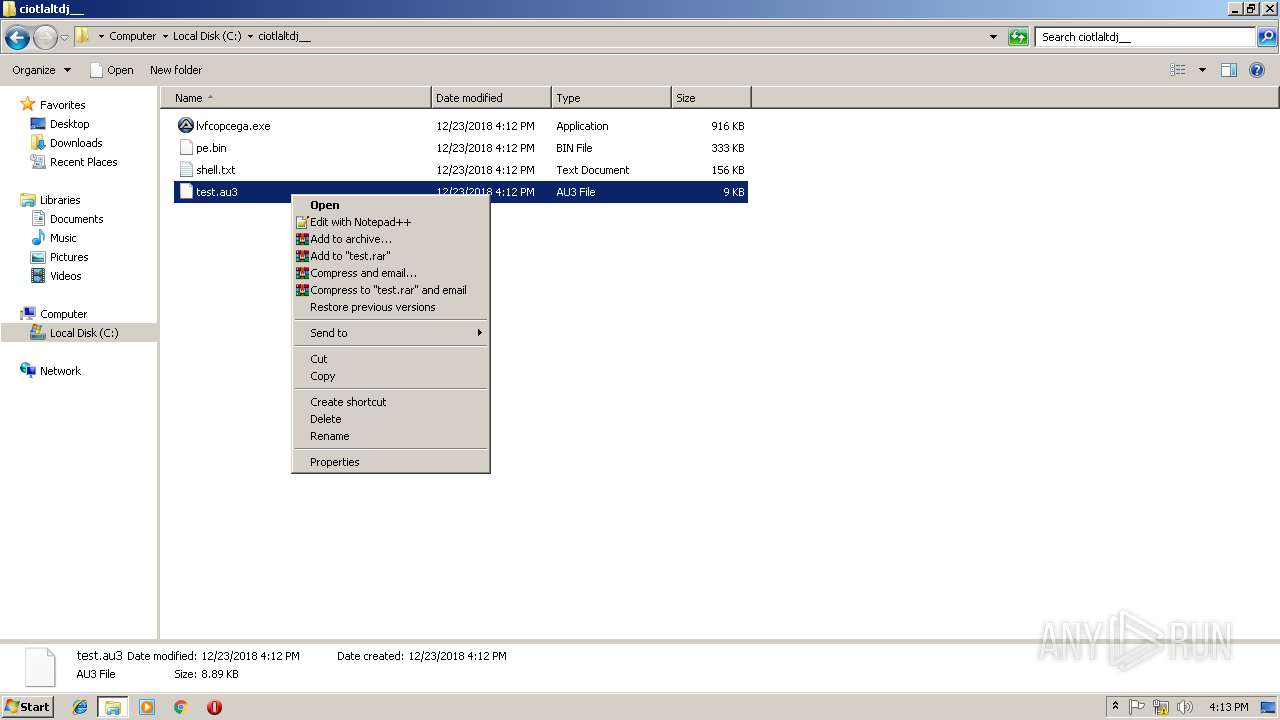1280x720 pixels.
Task: Click the 4:13 PM clock
Action: click(x=1228, y=707)
